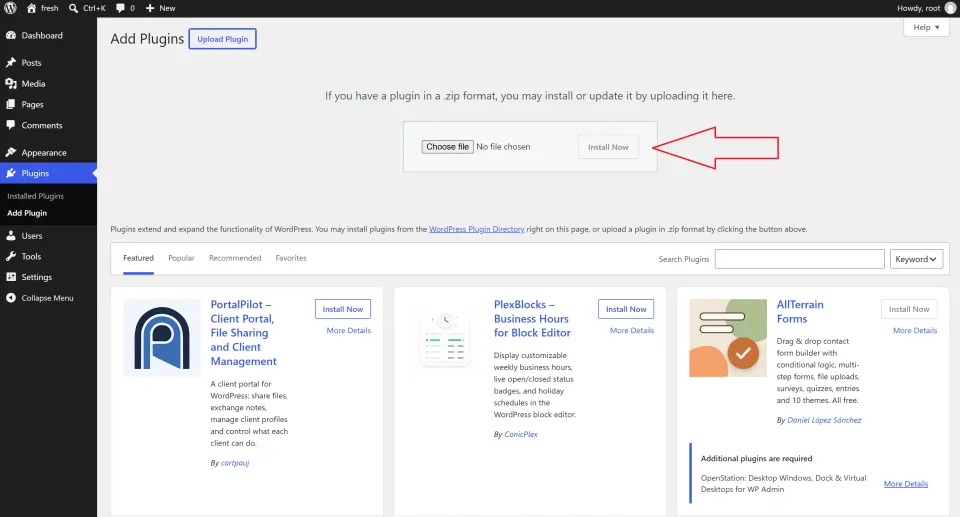Click the Posts pin icon

pyautogui.click(x=11, y=62)
